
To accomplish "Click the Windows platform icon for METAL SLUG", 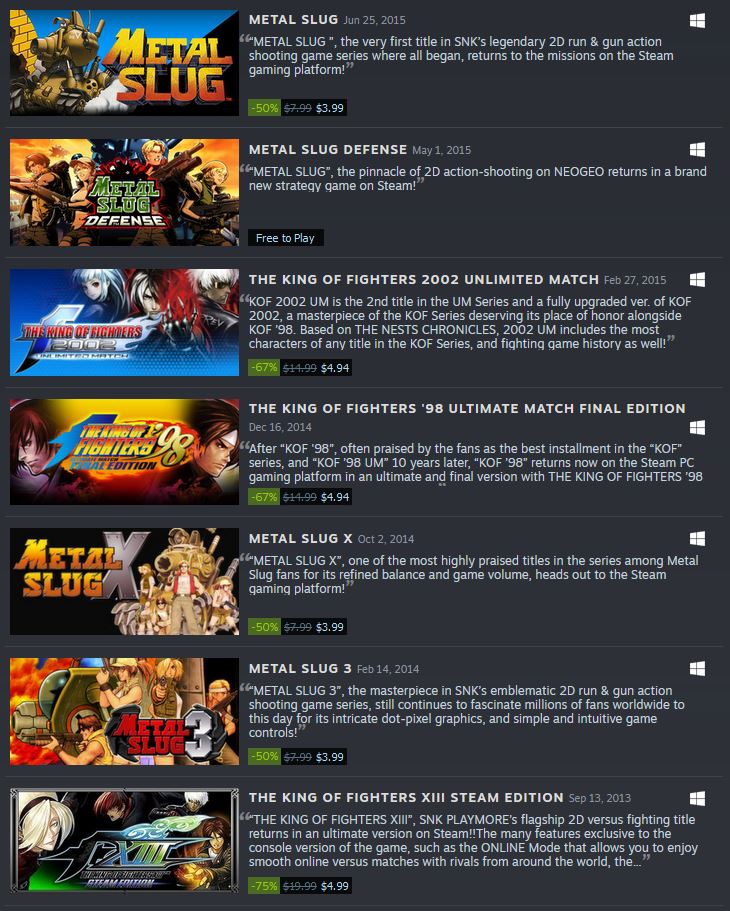I will [697, 21].
